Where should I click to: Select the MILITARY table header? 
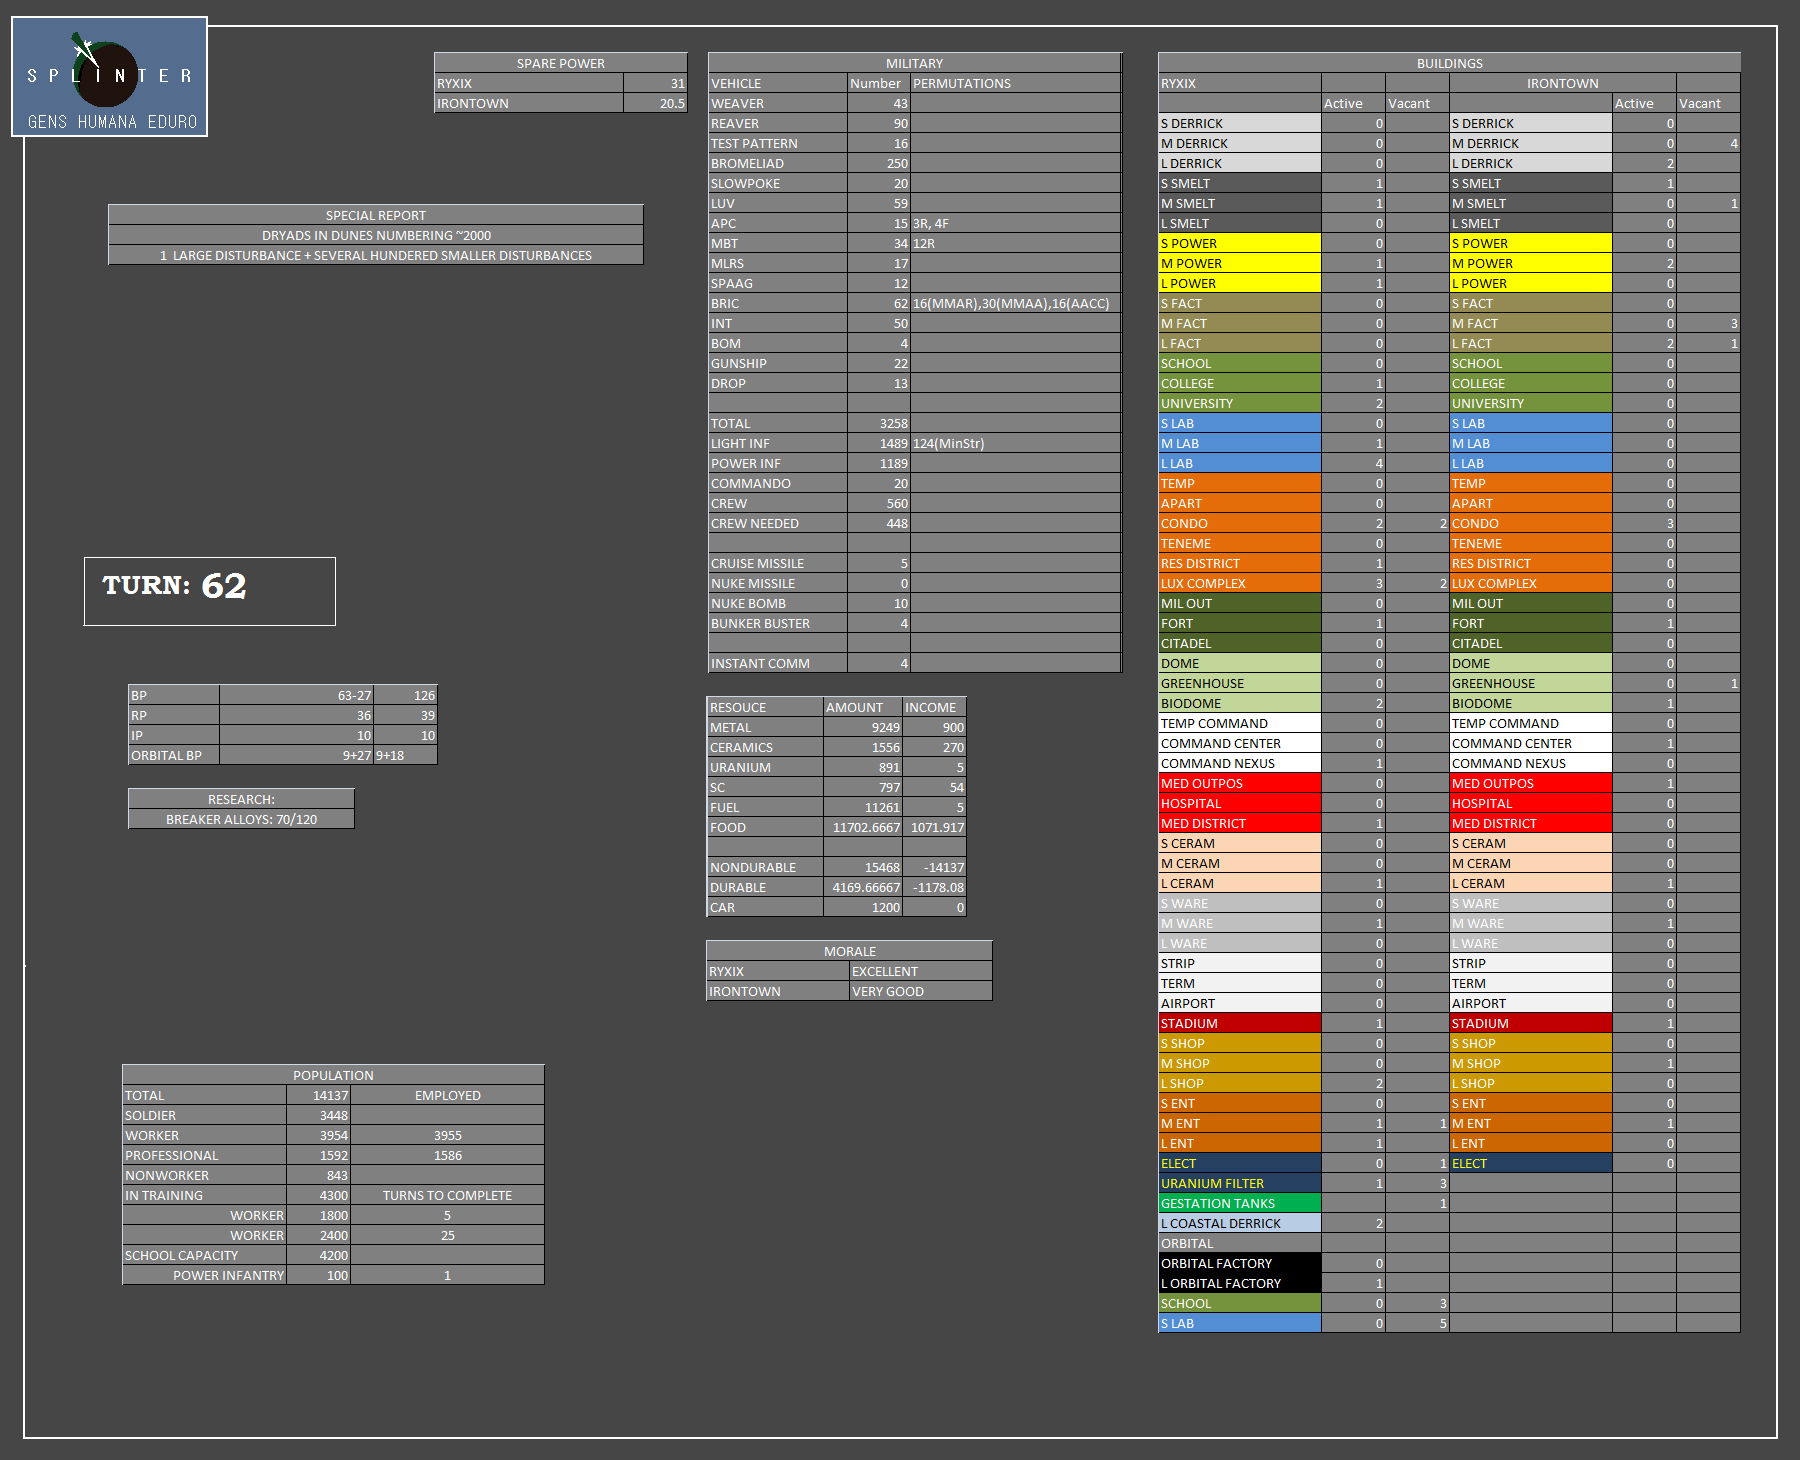[914, 63]
